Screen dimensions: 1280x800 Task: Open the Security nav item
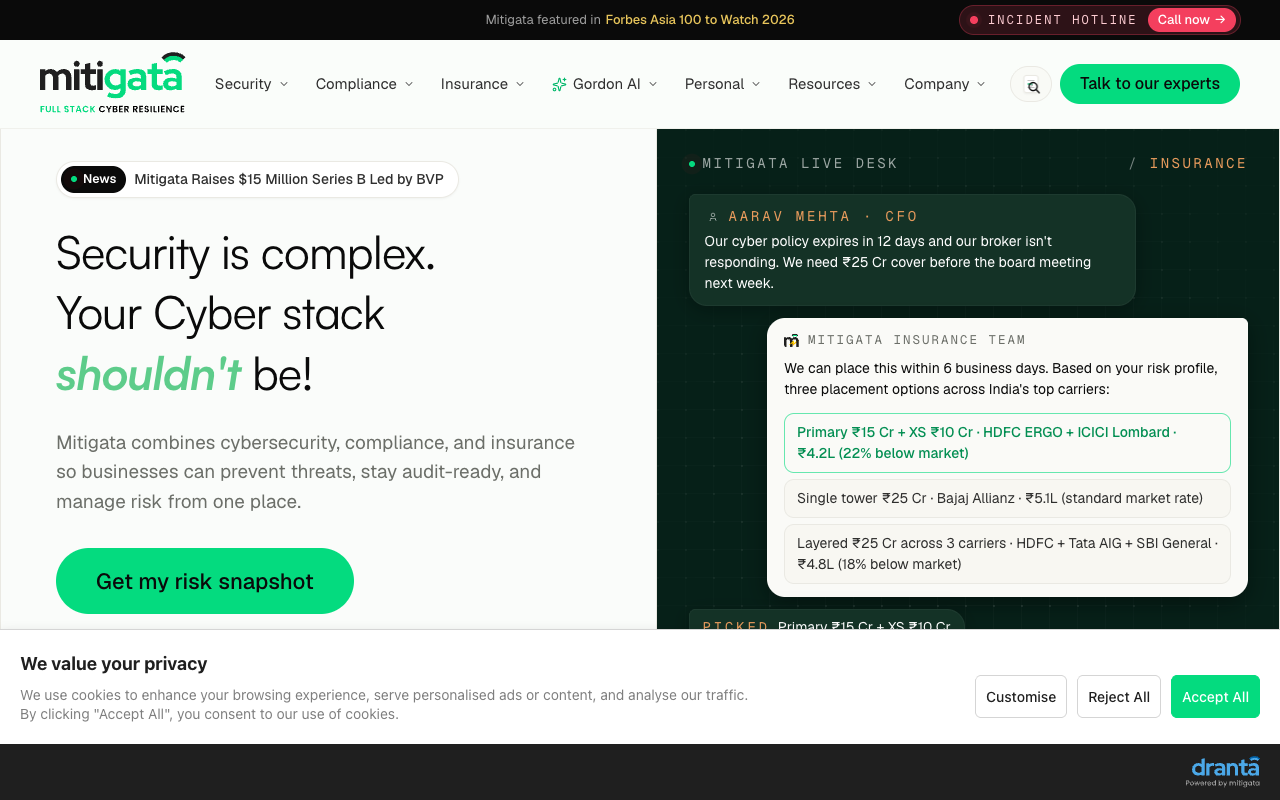tap(243, 84)
